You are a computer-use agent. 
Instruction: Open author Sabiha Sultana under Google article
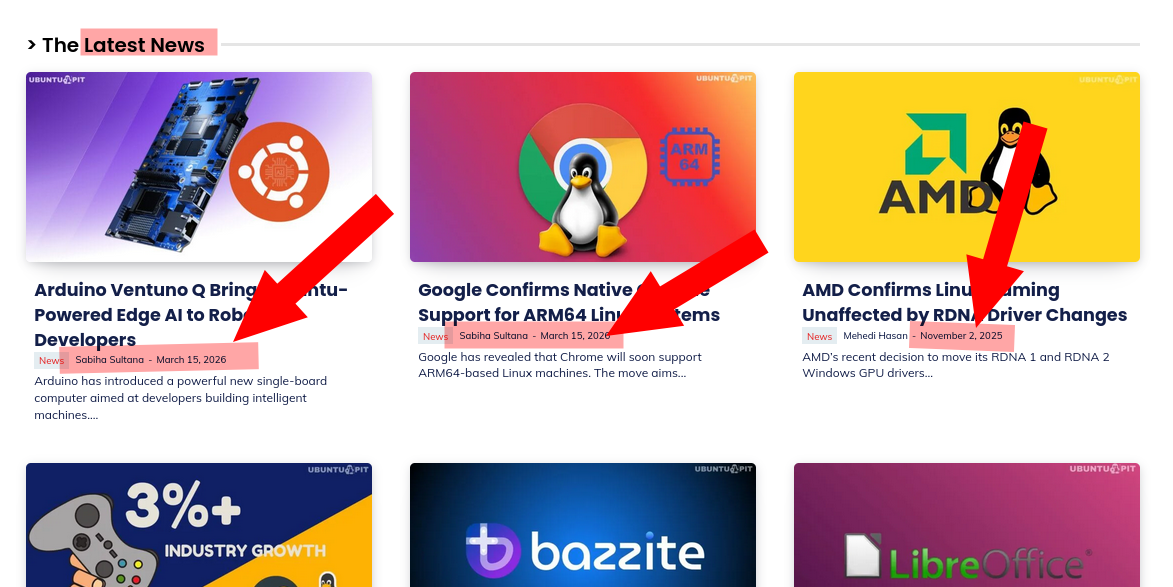pyautogui.click(x=494, y=336)
